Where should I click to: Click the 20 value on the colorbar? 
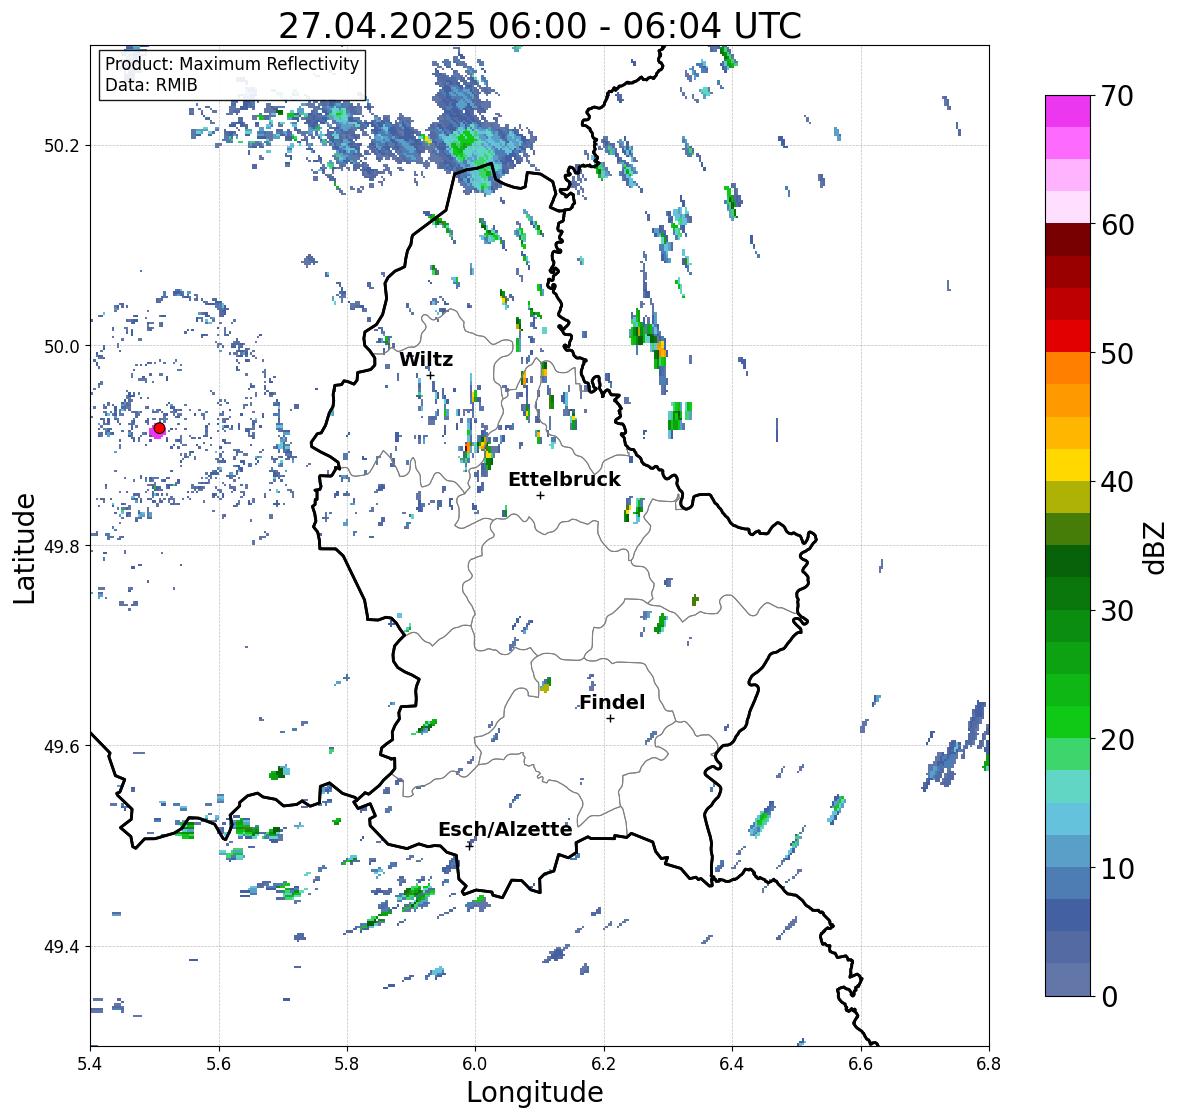(x=1117, y=740)
